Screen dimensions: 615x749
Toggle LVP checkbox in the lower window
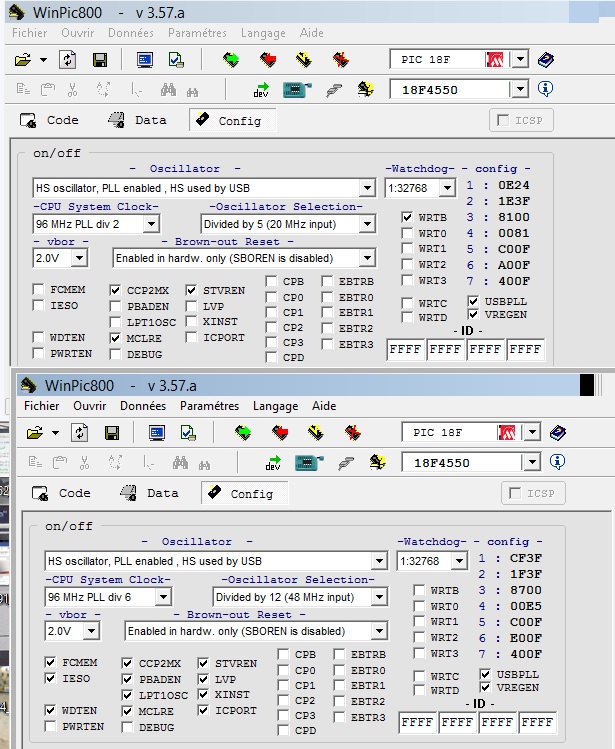point(203,679)
